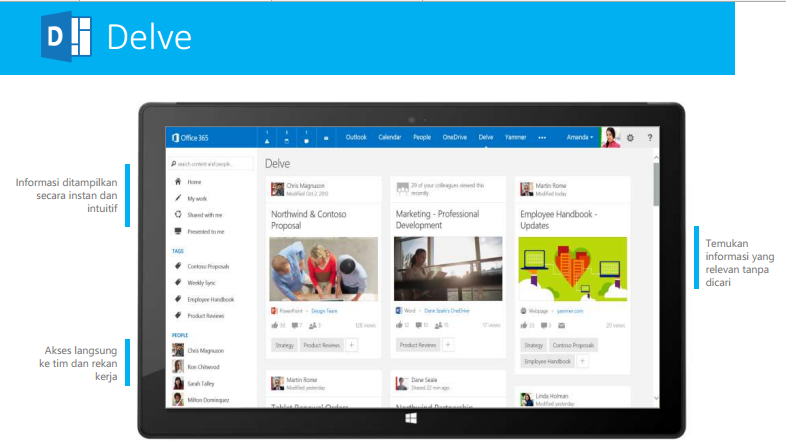
Task: Click the vertical scrollbar thumb
Action: [x=656, y=183]
